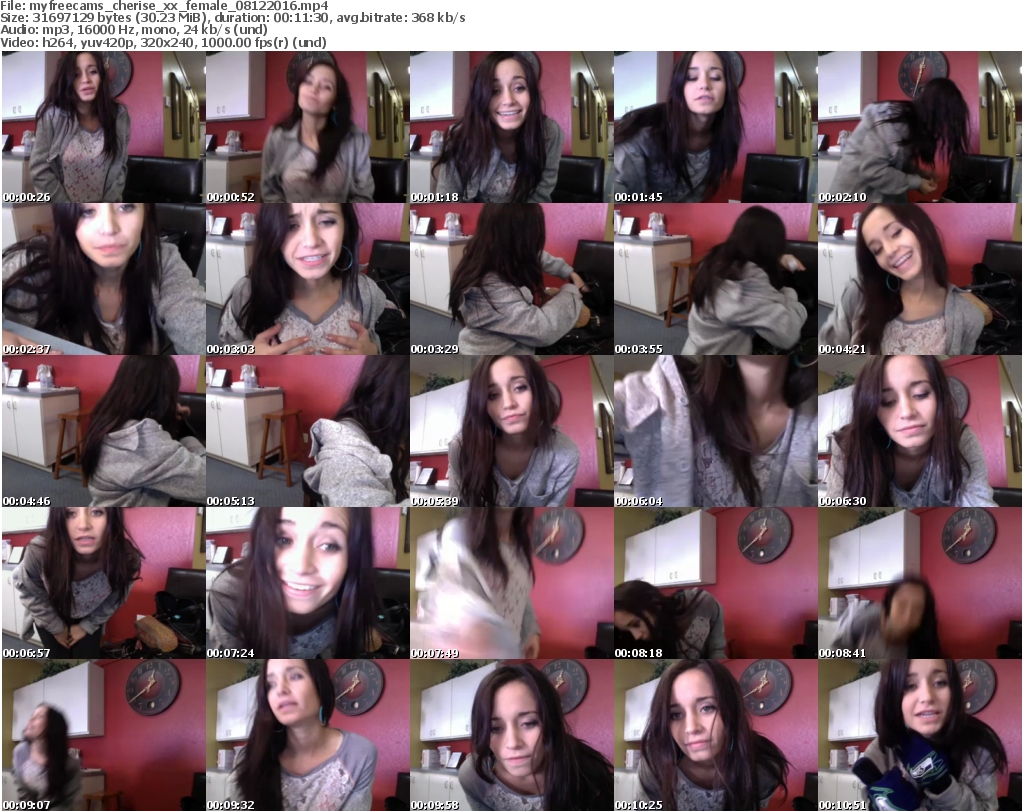Click the Size and duration info line
1024x811 pixels.
point(232,18)
